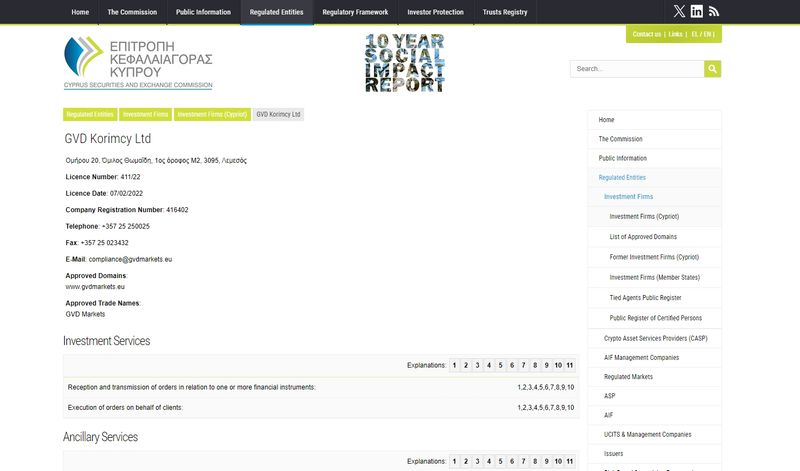The width and height of the screenshot is (800, 471).
Task: Open Regulatory Framework top menu
Action: pyautogui.click(x=355, y=12)
